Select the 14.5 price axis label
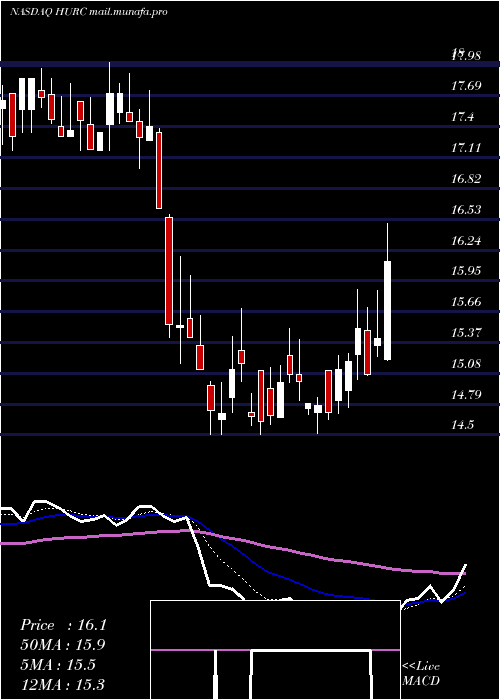Screen dimensions: 500x700 463,425
